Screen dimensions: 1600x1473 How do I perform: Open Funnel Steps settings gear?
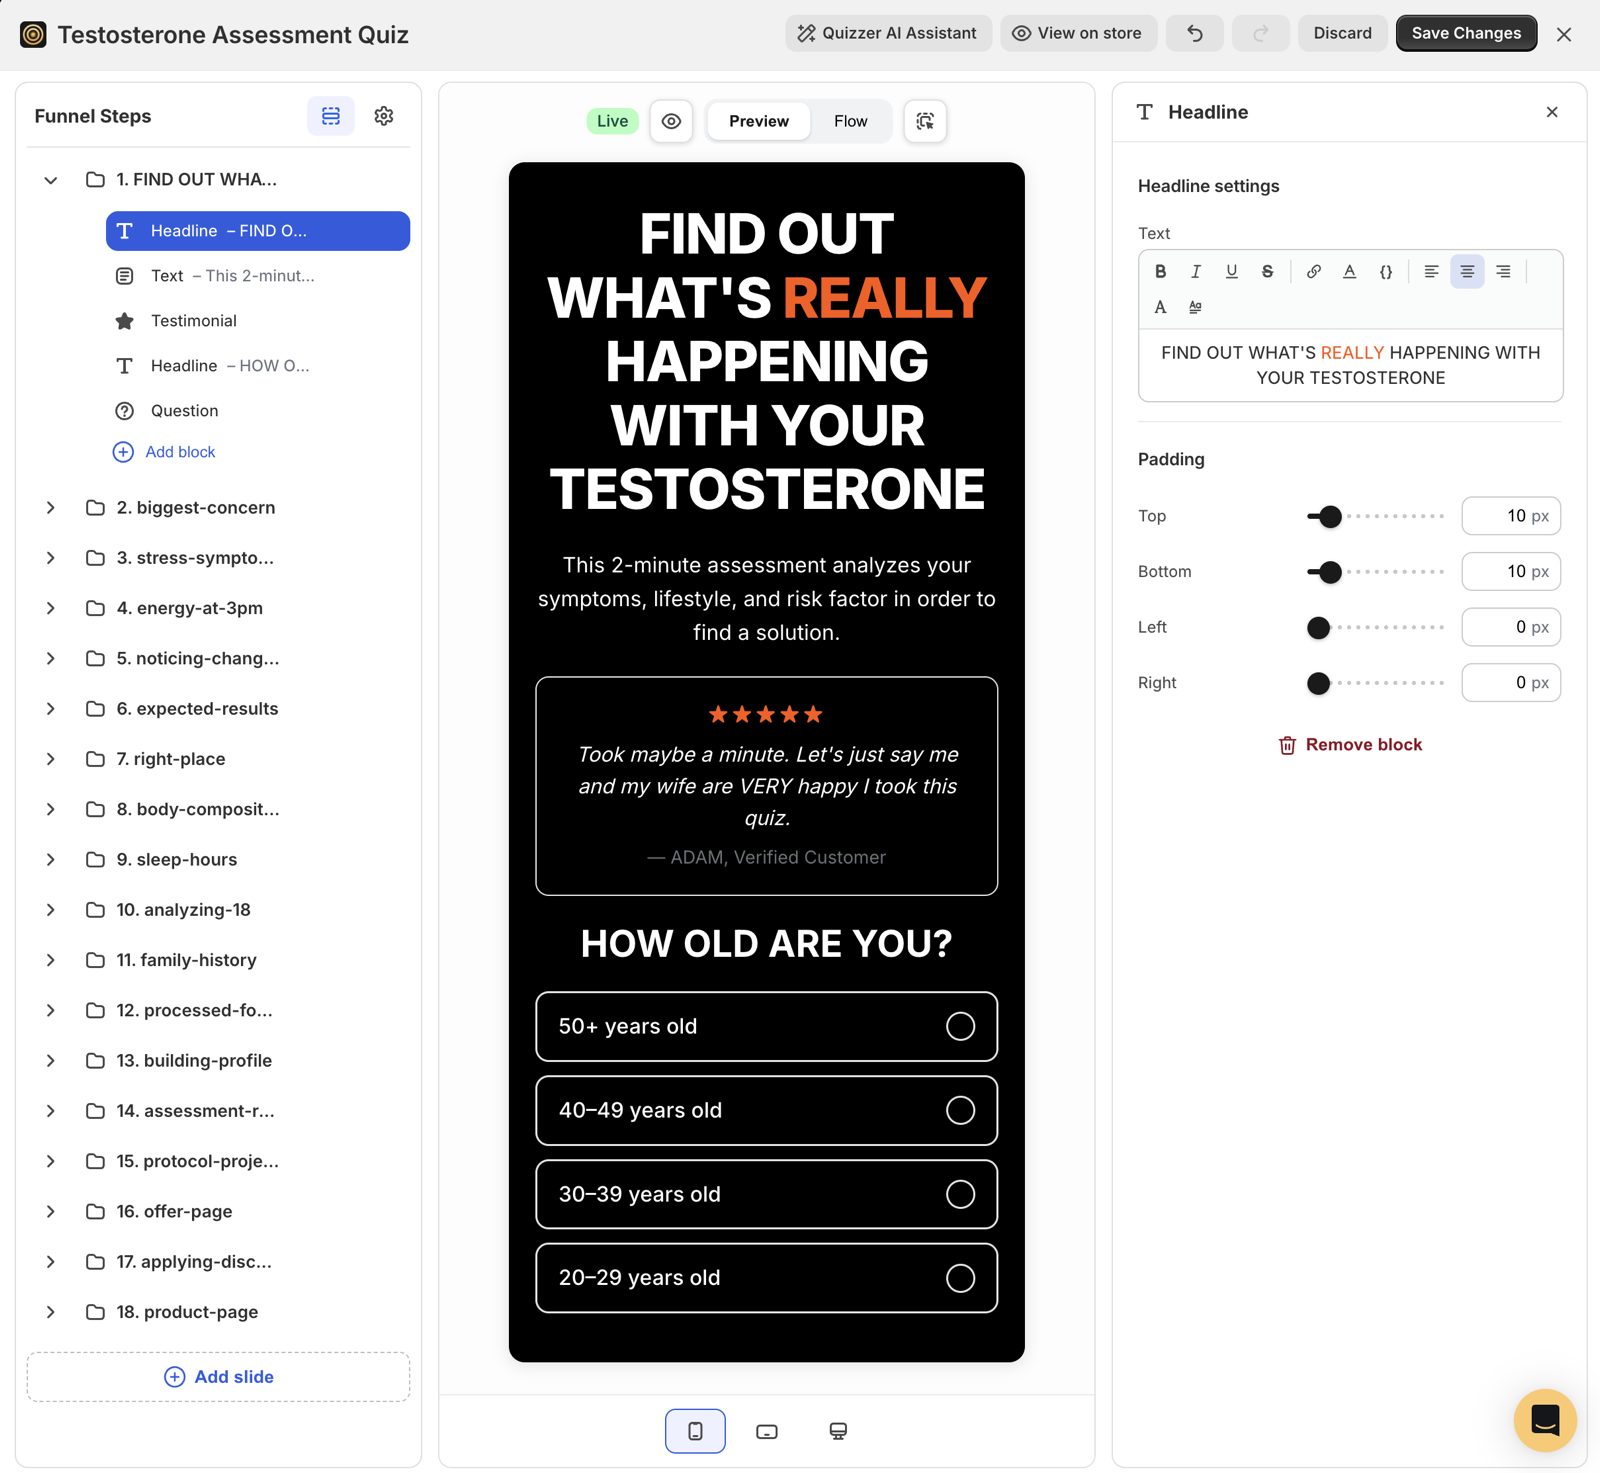point(384,116)
